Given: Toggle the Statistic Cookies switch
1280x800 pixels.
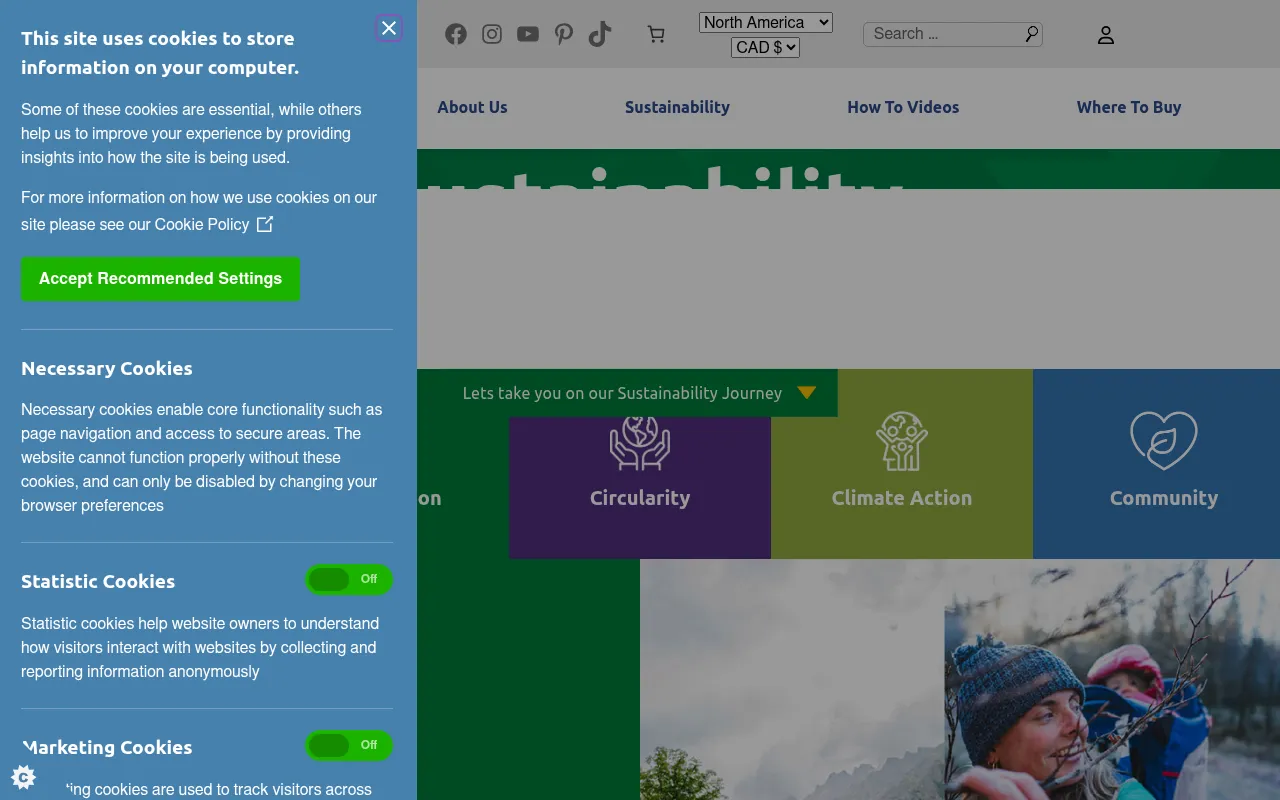Looking at the screenshot, I should 349,580.
